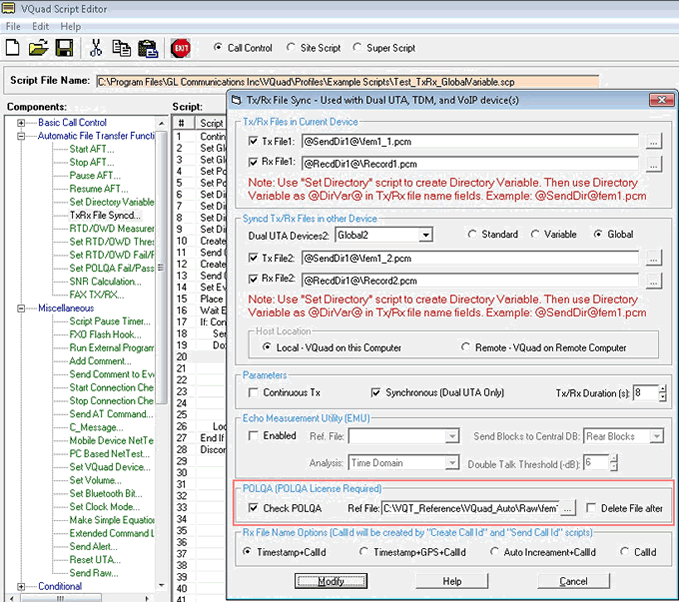Expand the Conditional tree node
The image size is (681, 603).
22,587
